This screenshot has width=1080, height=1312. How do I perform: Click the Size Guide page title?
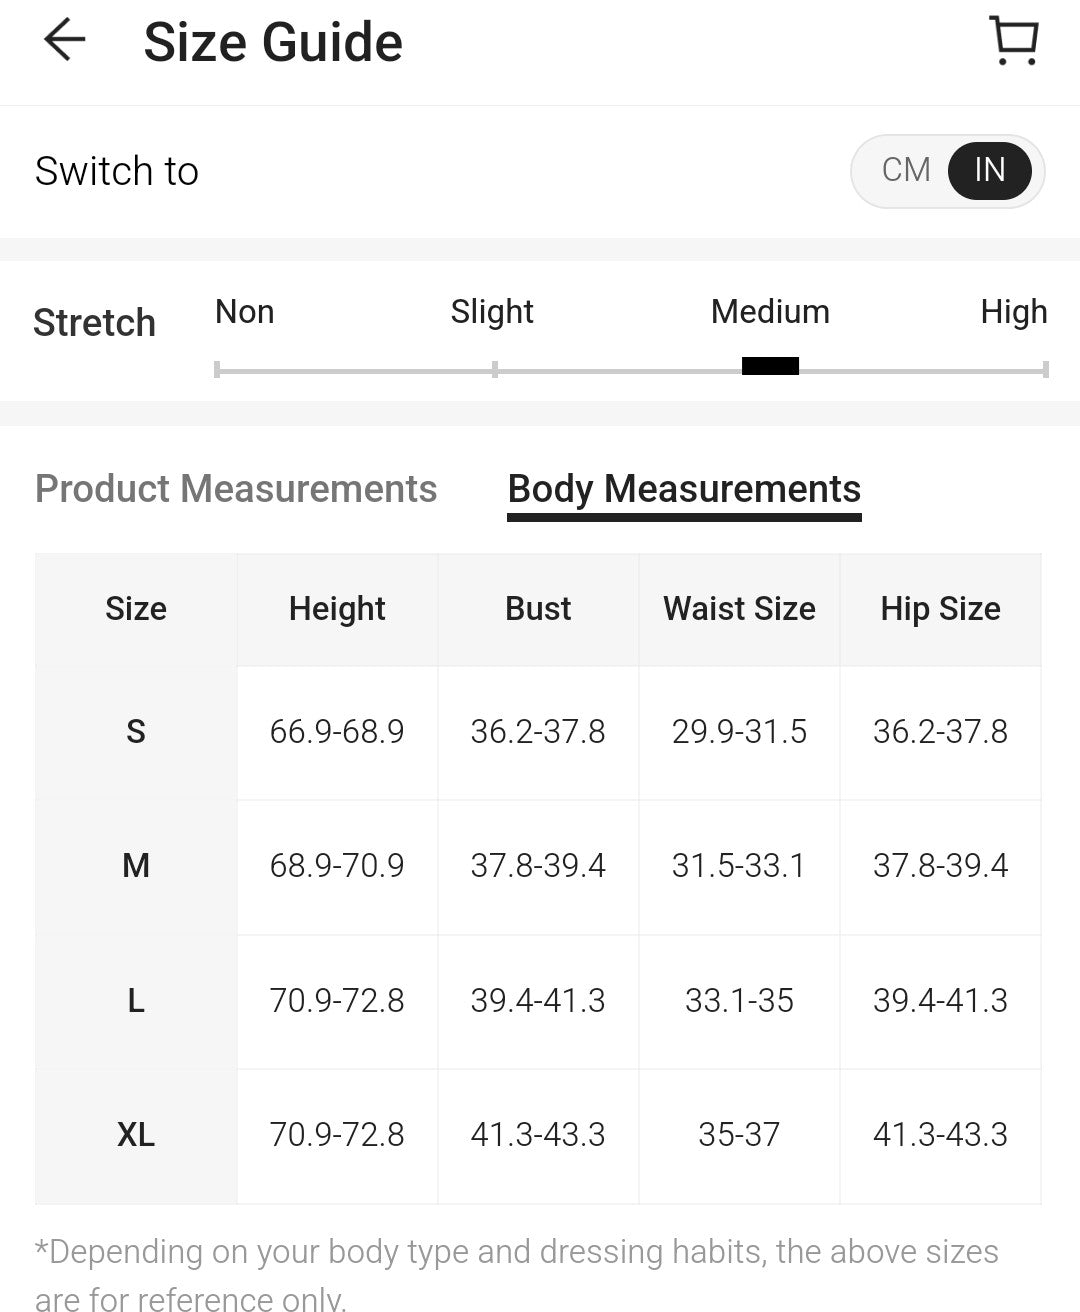[x=273, y=42]
